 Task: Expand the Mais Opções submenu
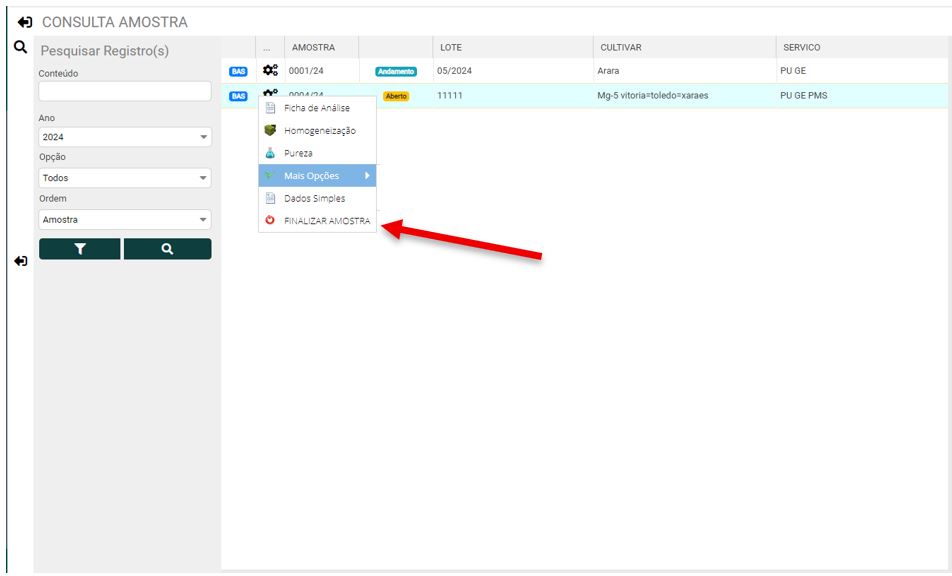[317, 176]
